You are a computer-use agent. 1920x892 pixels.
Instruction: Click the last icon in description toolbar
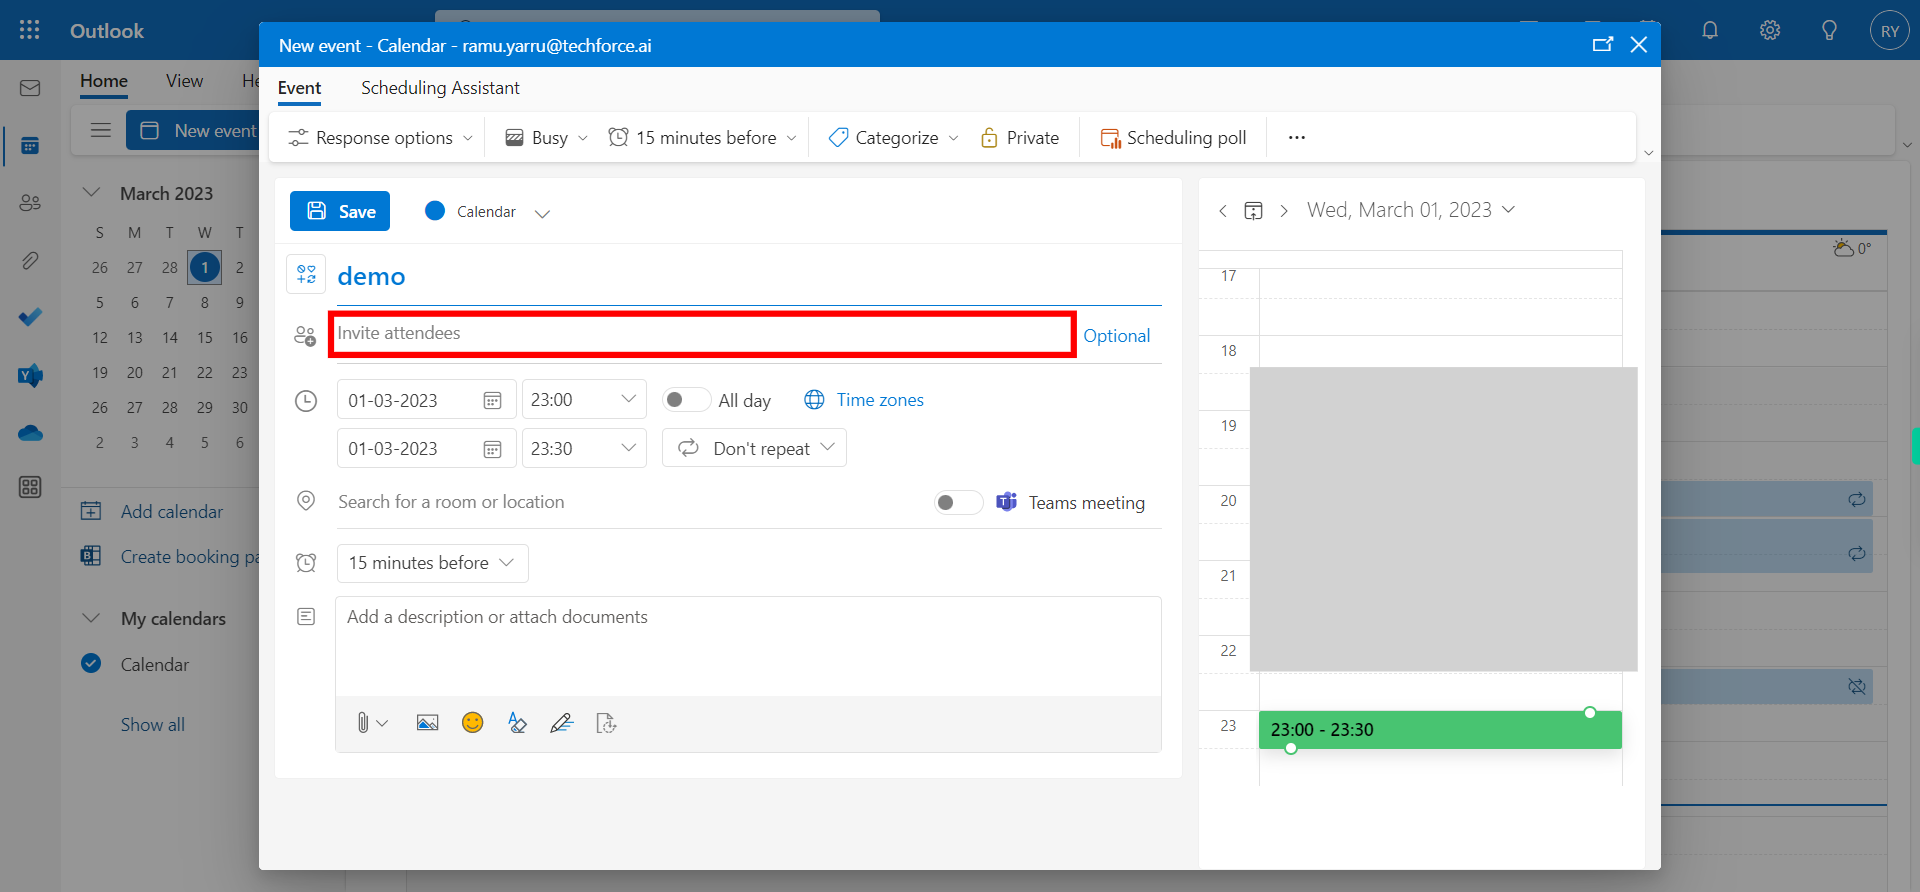[x=606, y=723]
